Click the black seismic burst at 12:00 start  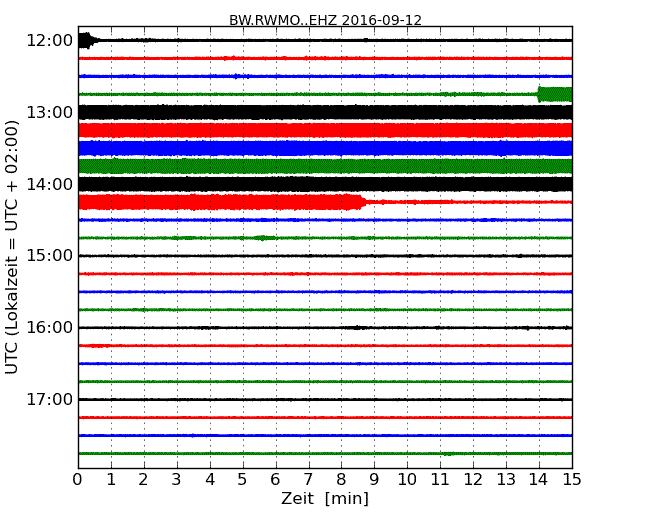point(87,40)
